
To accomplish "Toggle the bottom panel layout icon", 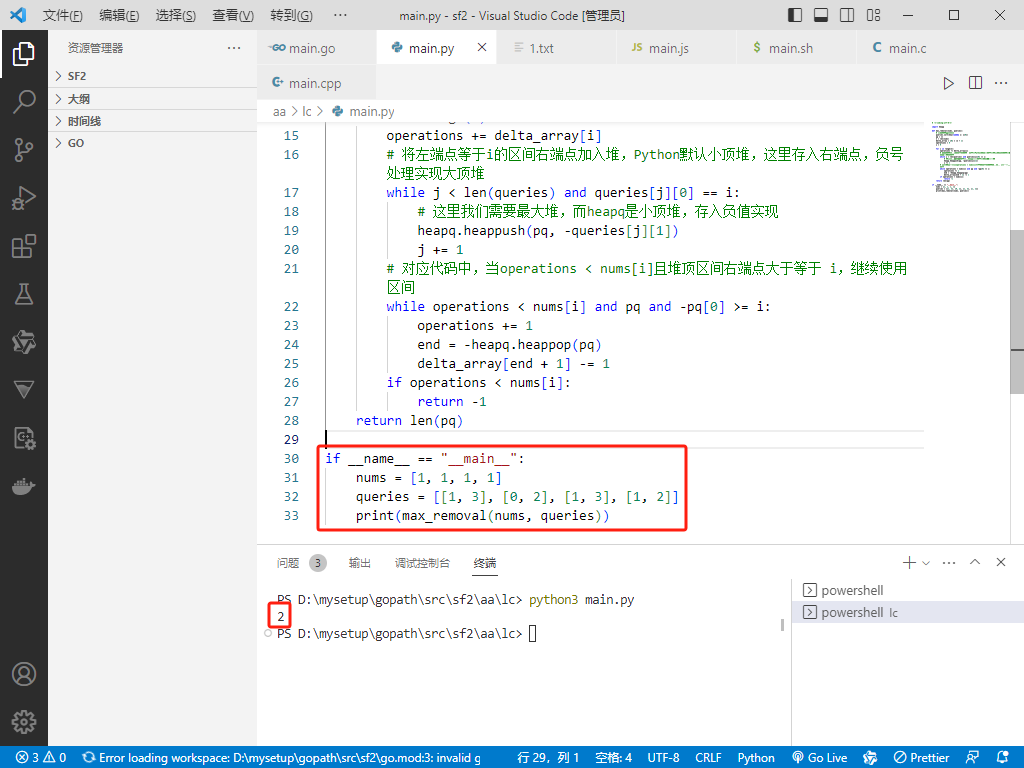I will pyautogui.click(x=821, y=15).
